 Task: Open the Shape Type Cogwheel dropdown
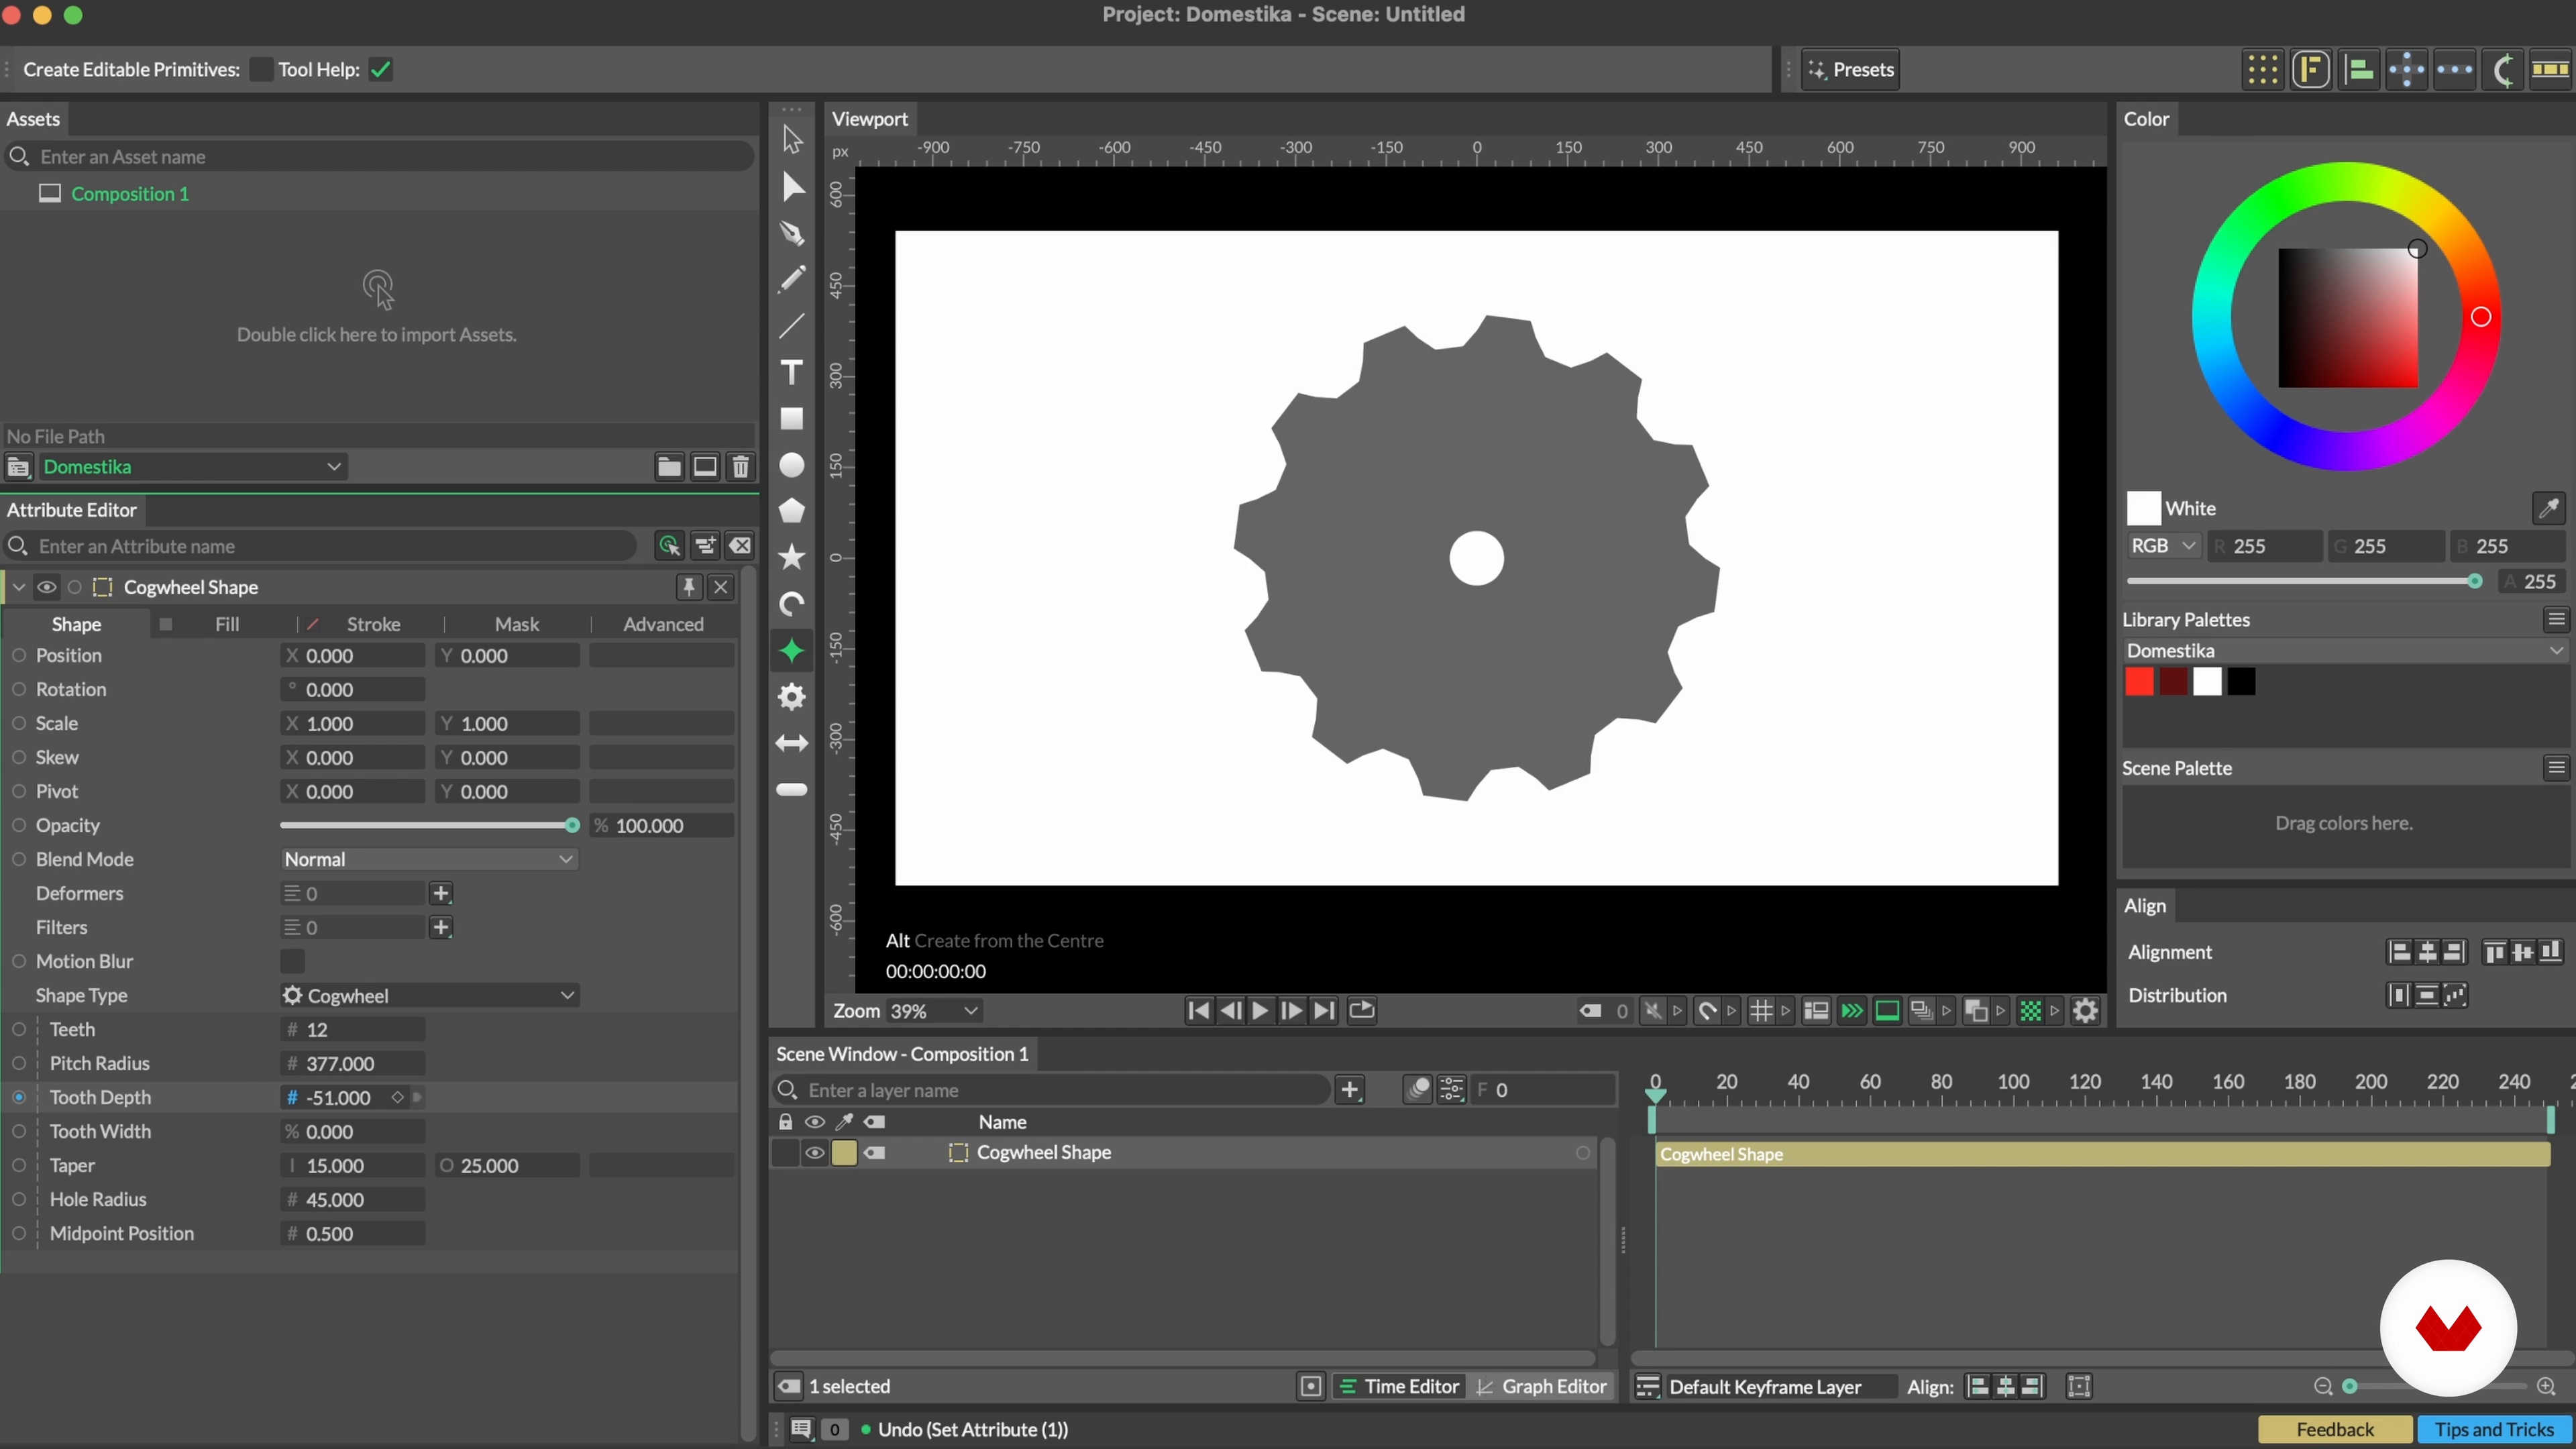(x=429, y=995)
